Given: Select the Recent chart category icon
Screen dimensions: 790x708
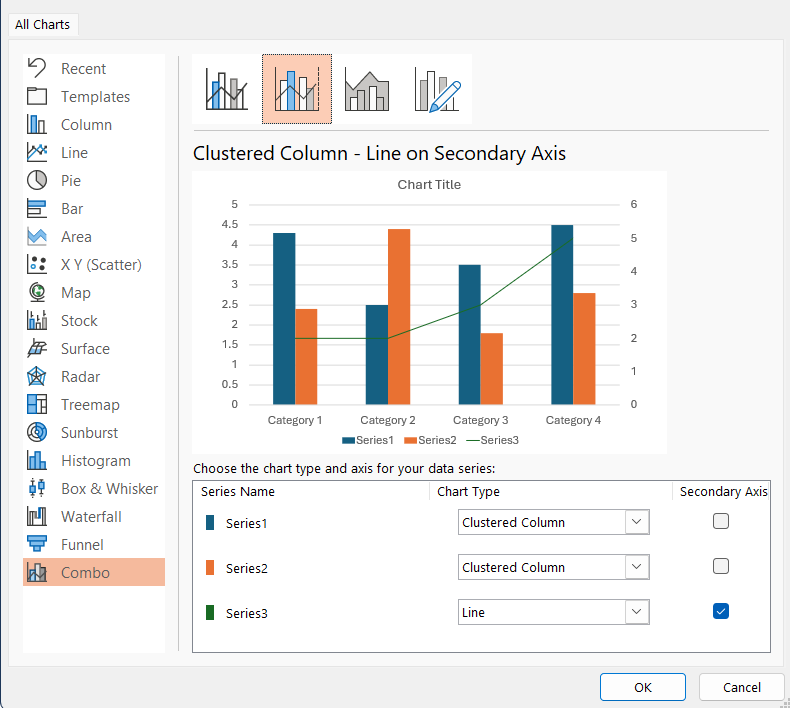Looking at the screenshot, I should coord(37,68).
